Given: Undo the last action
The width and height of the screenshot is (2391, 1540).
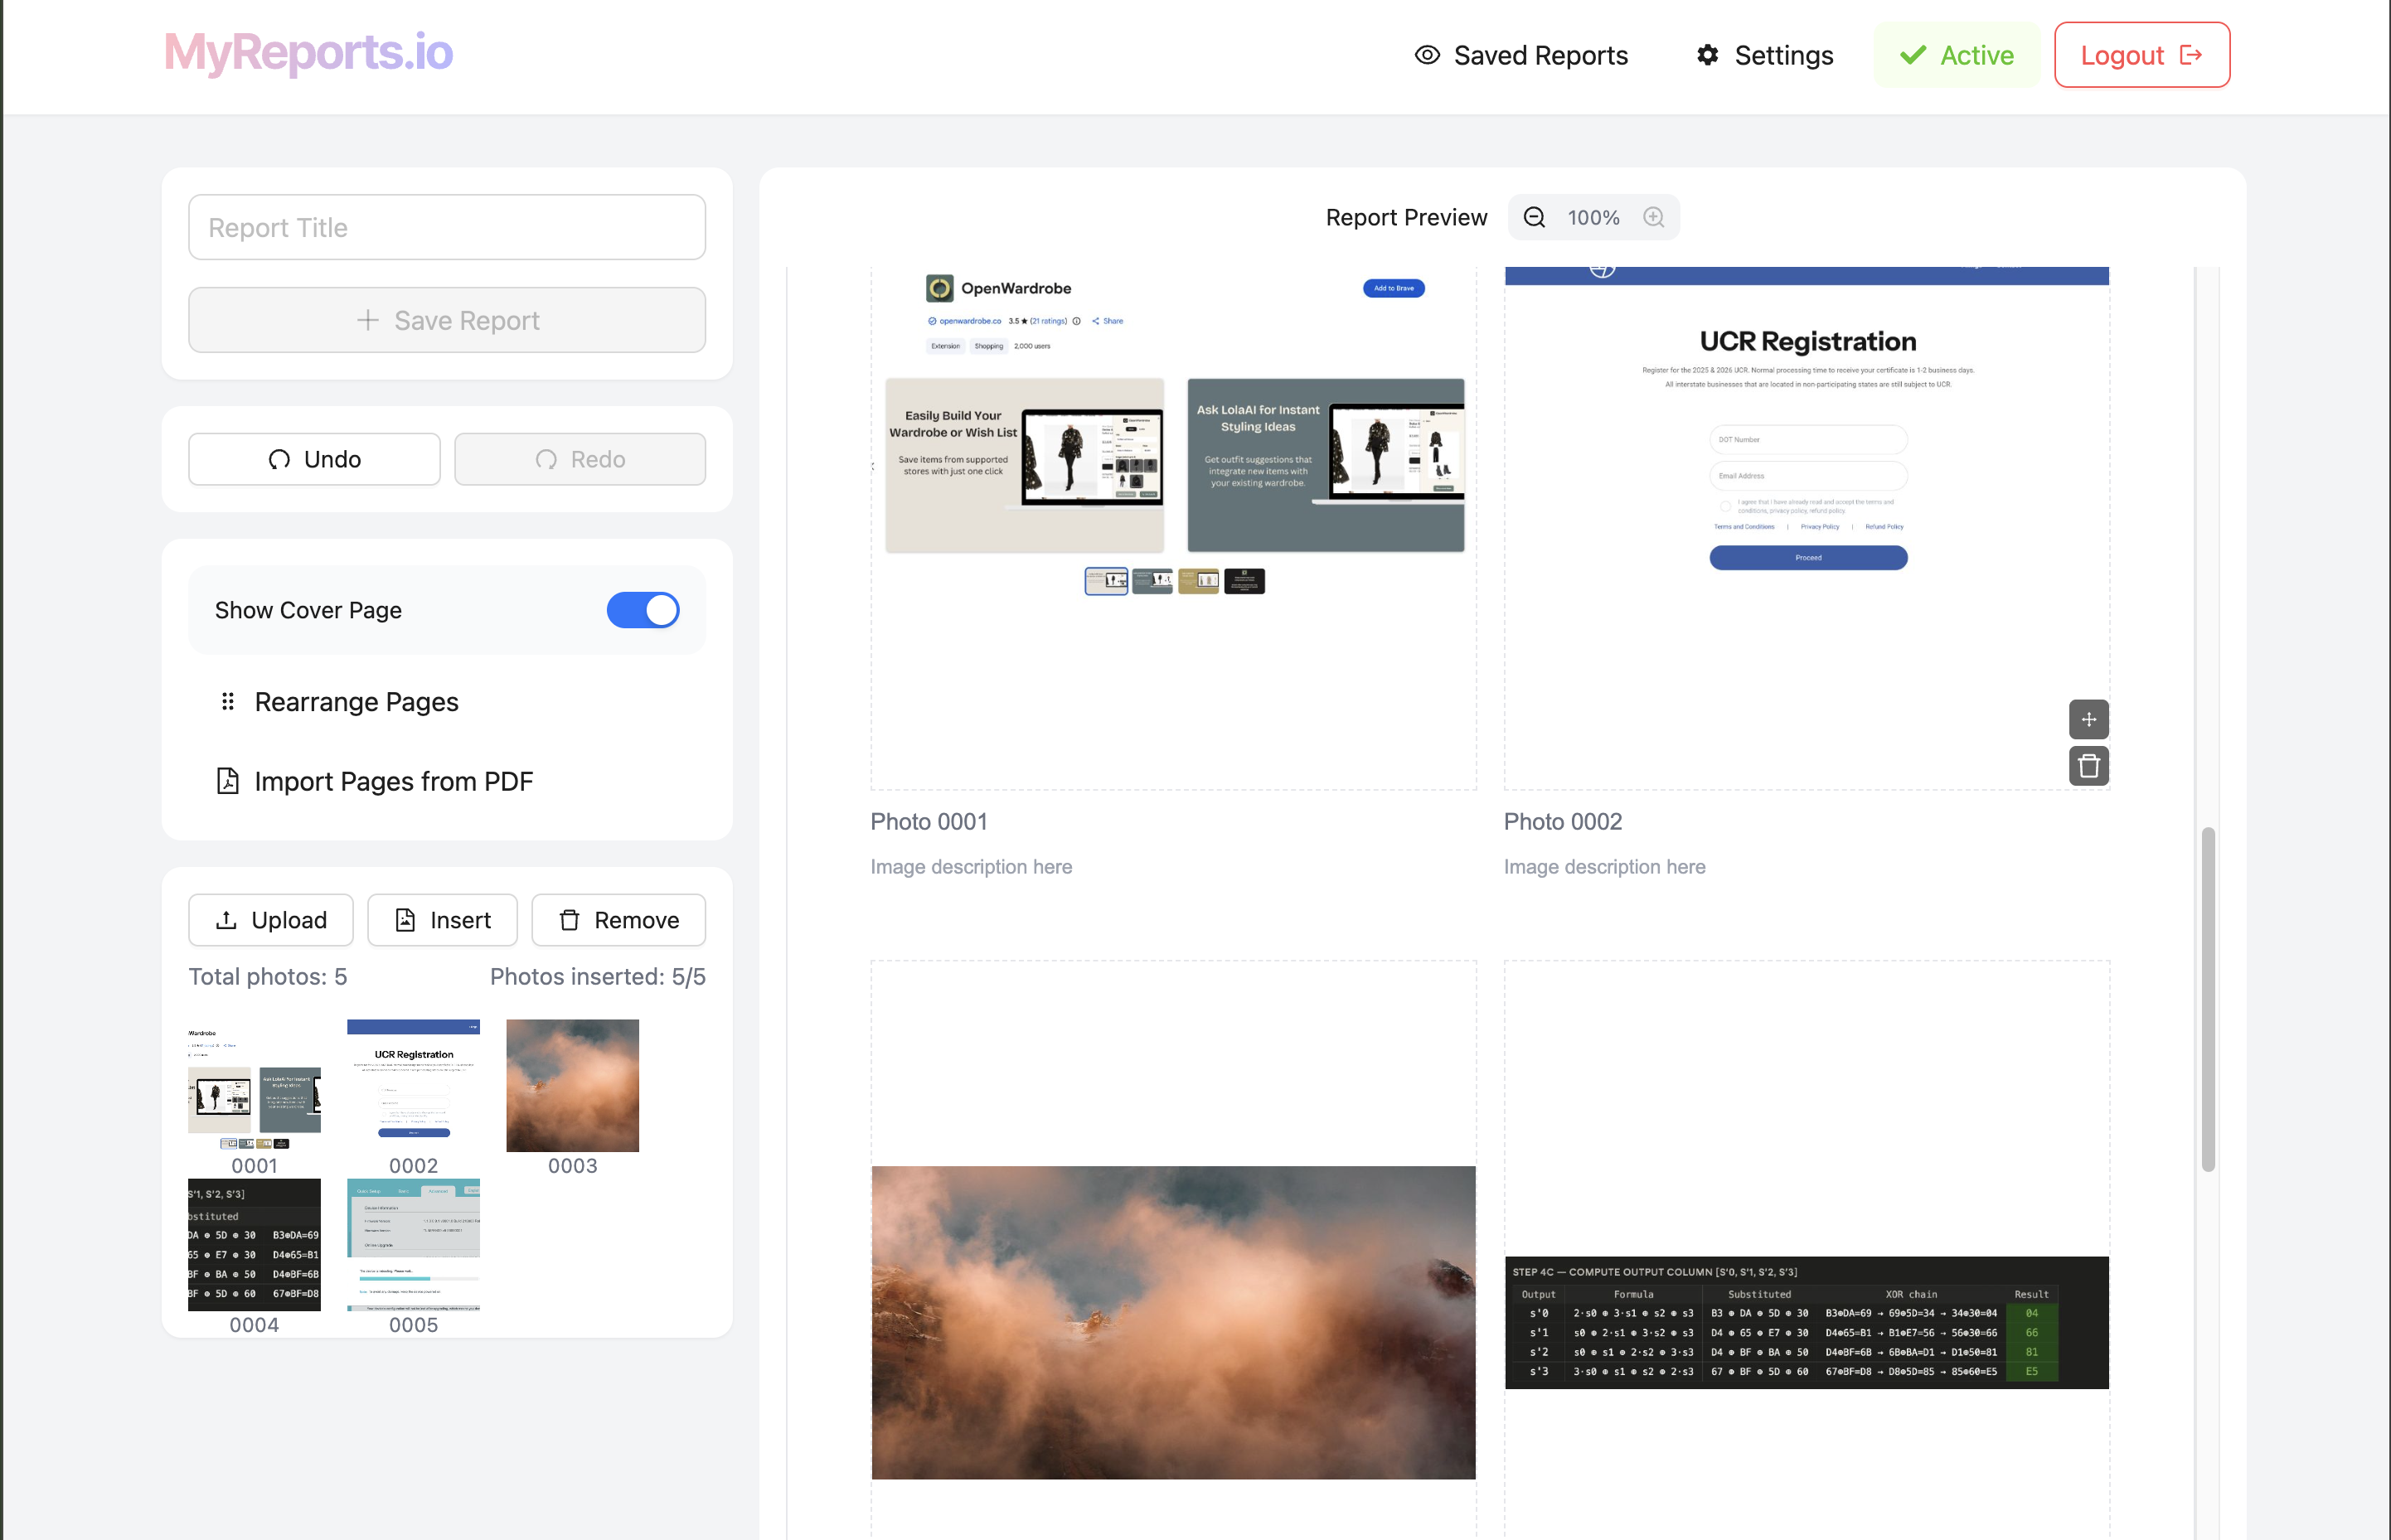Looking at the screenshot, I should (x=314, y=459).
